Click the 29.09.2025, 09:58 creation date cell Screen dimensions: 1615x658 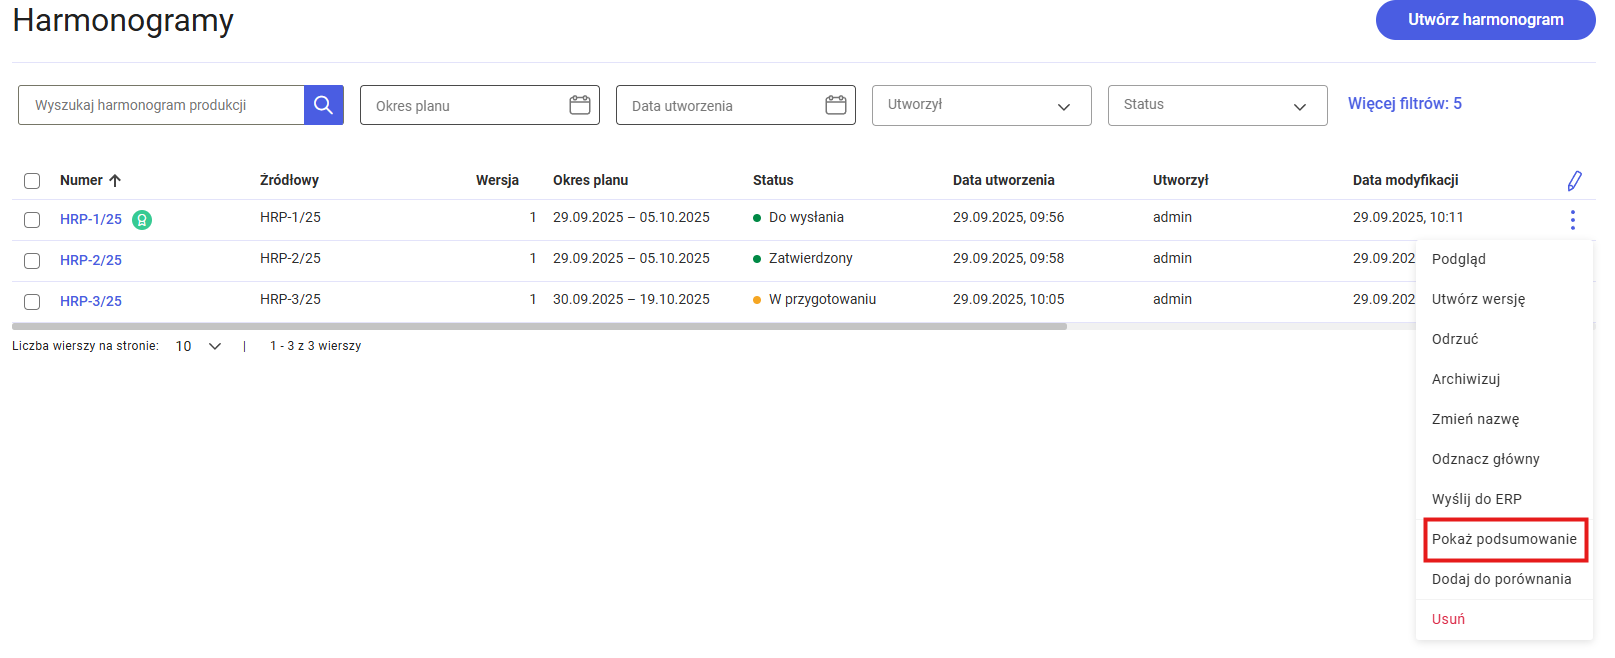[1008, 259]
